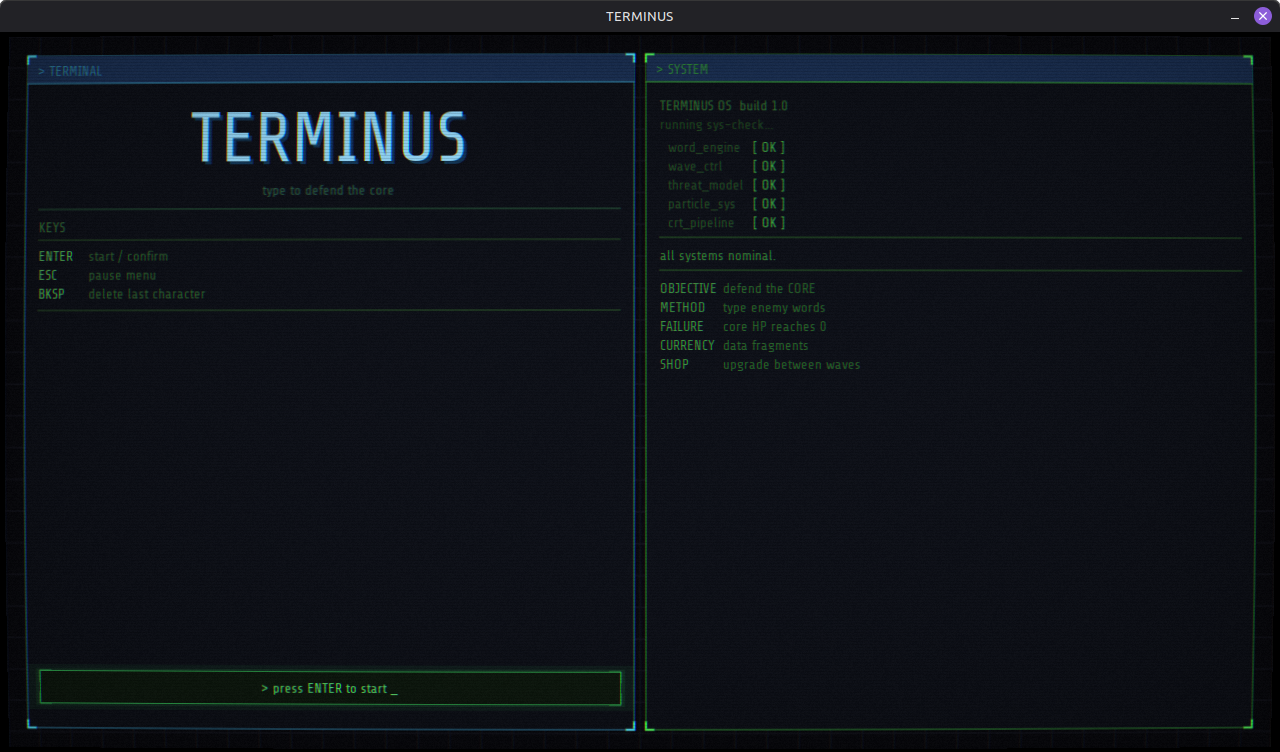The width and height of the screenshot is (1280, 752).
Task: Click 'TERMINUS OS build 1.0' line
Action: (724, 106)
